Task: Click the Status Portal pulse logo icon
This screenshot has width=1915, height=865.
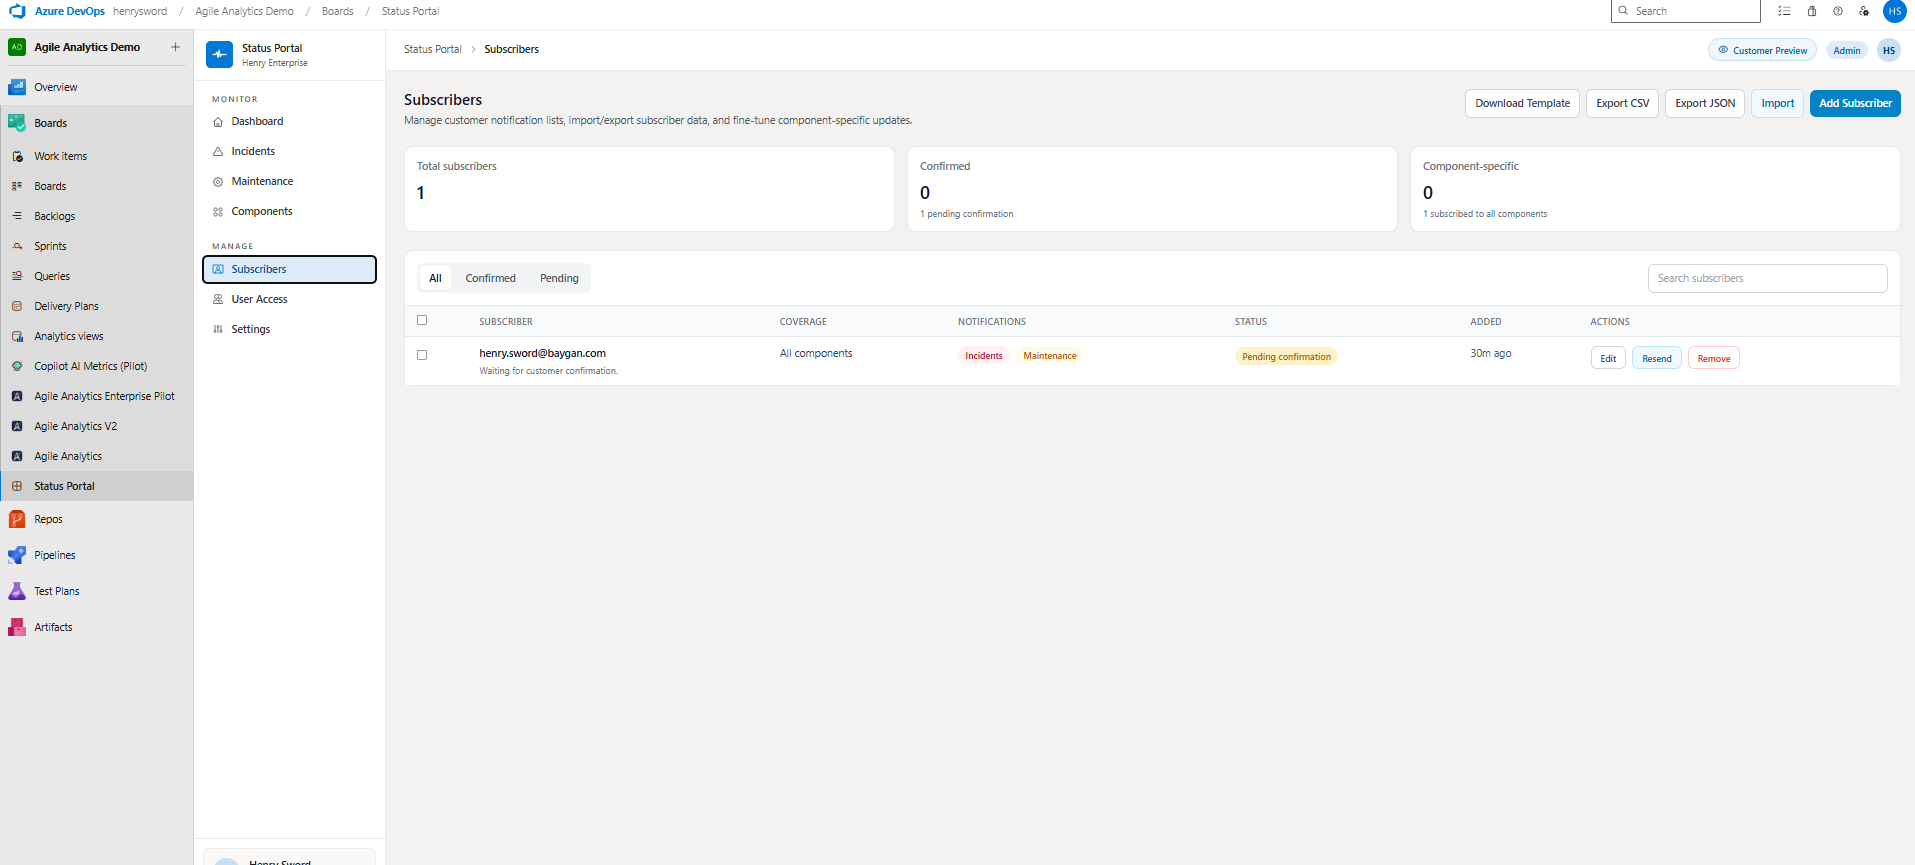Action: [x=219, y=54]
